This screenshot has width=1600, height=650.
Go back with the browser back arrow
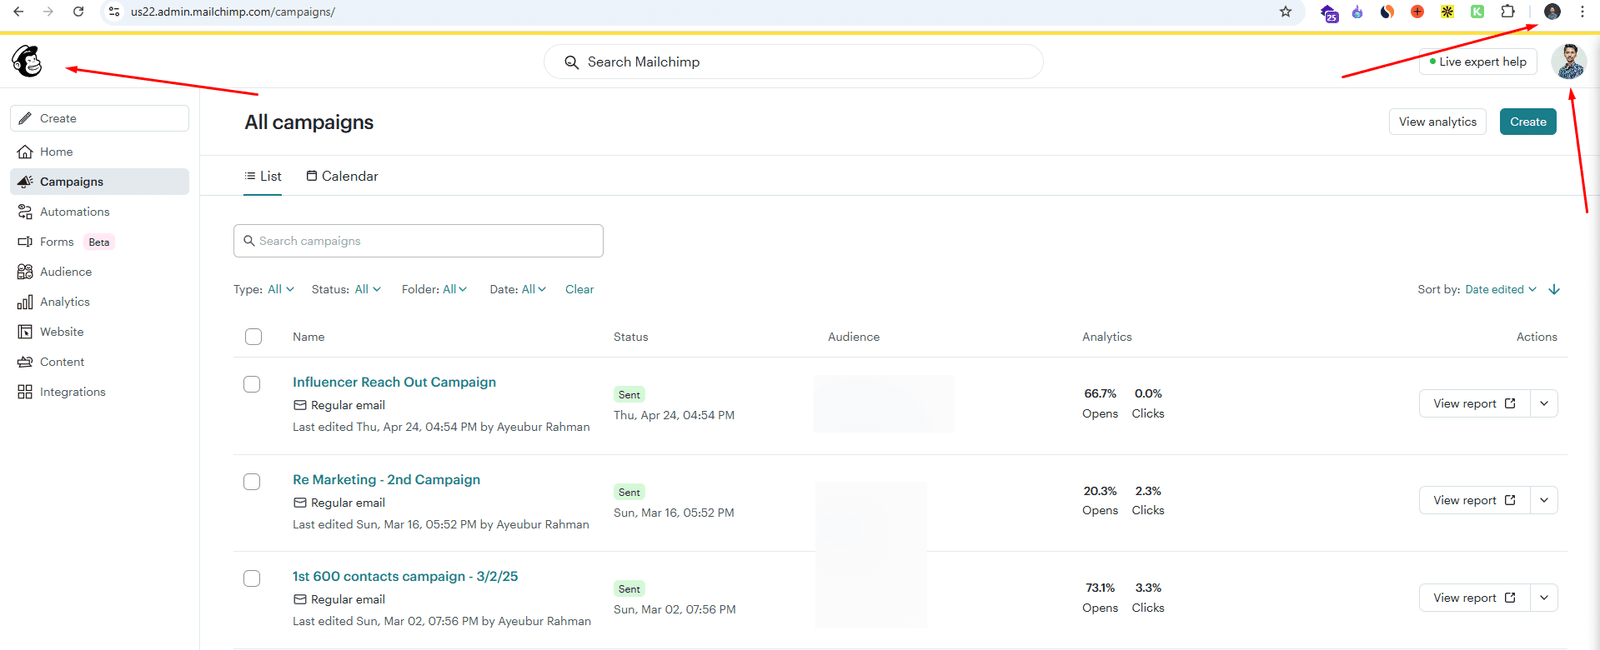(18, 12)
